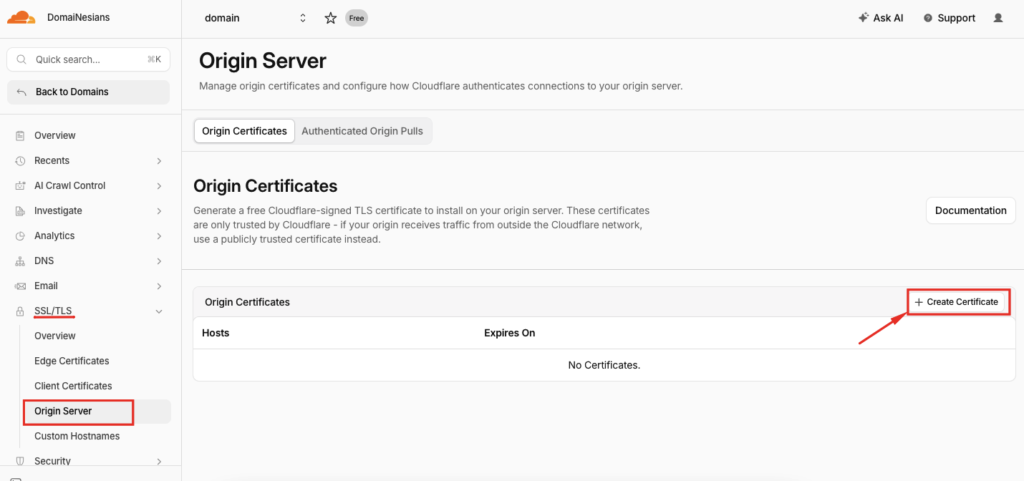Screen dimensions: 1024x481
Task: Expand the Email chevron
Action: [x=159, y=286]
